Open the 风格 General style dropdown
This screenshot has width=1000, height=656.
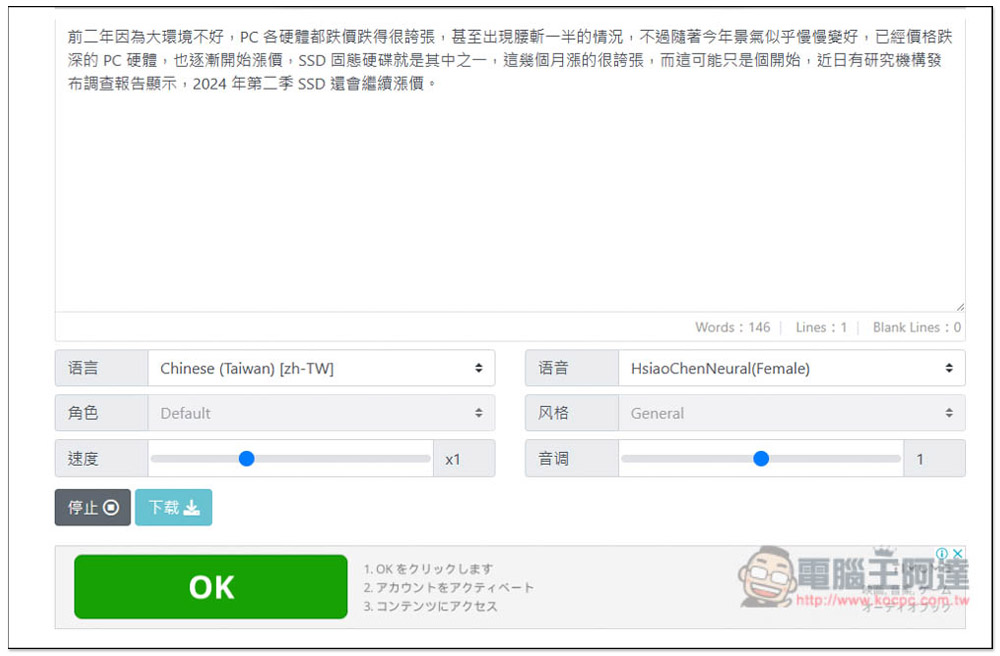tap(791, 413)
